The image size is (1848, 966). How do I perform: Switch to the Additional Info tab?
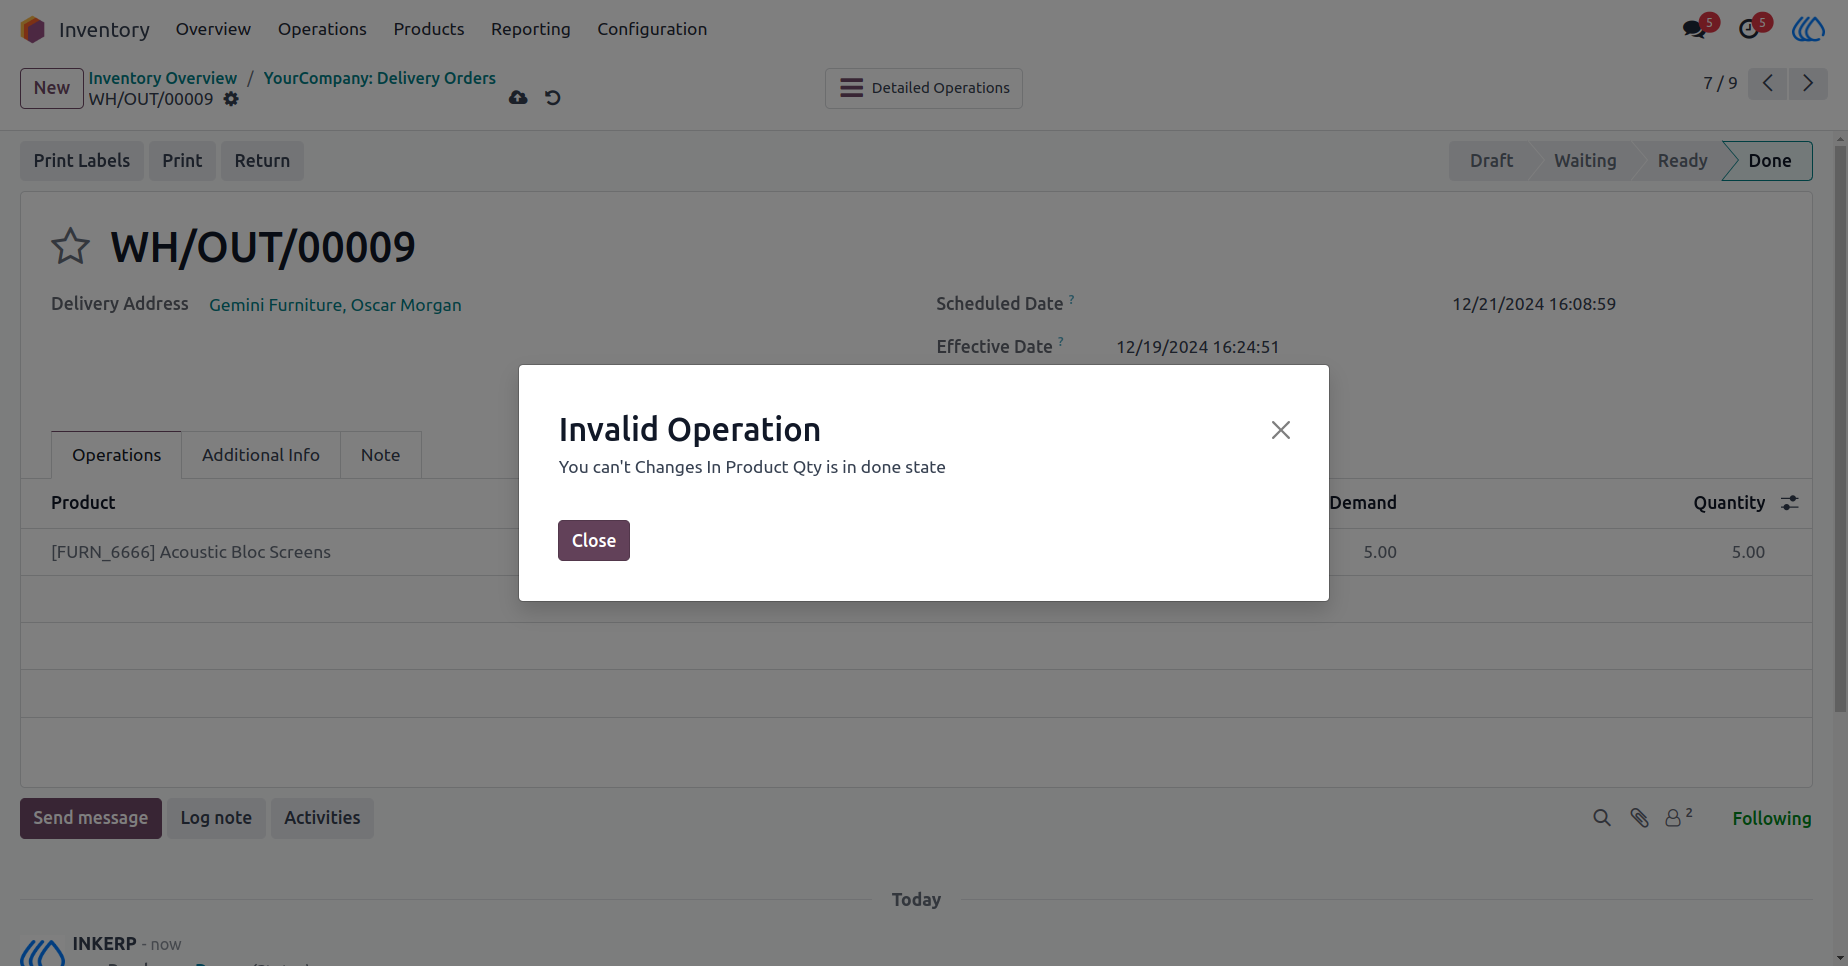click(x=261, y=455)
